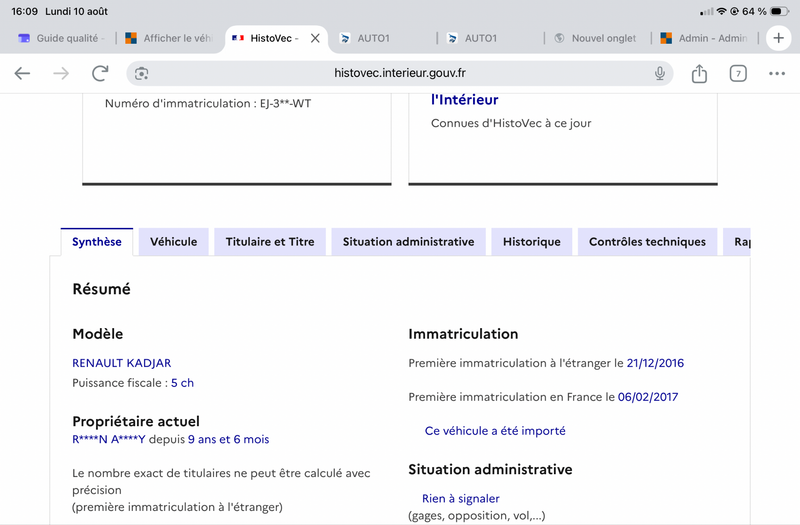Open the share sheet icon
The width and height of the screenshot is (800, 525).
coord(699,73)
